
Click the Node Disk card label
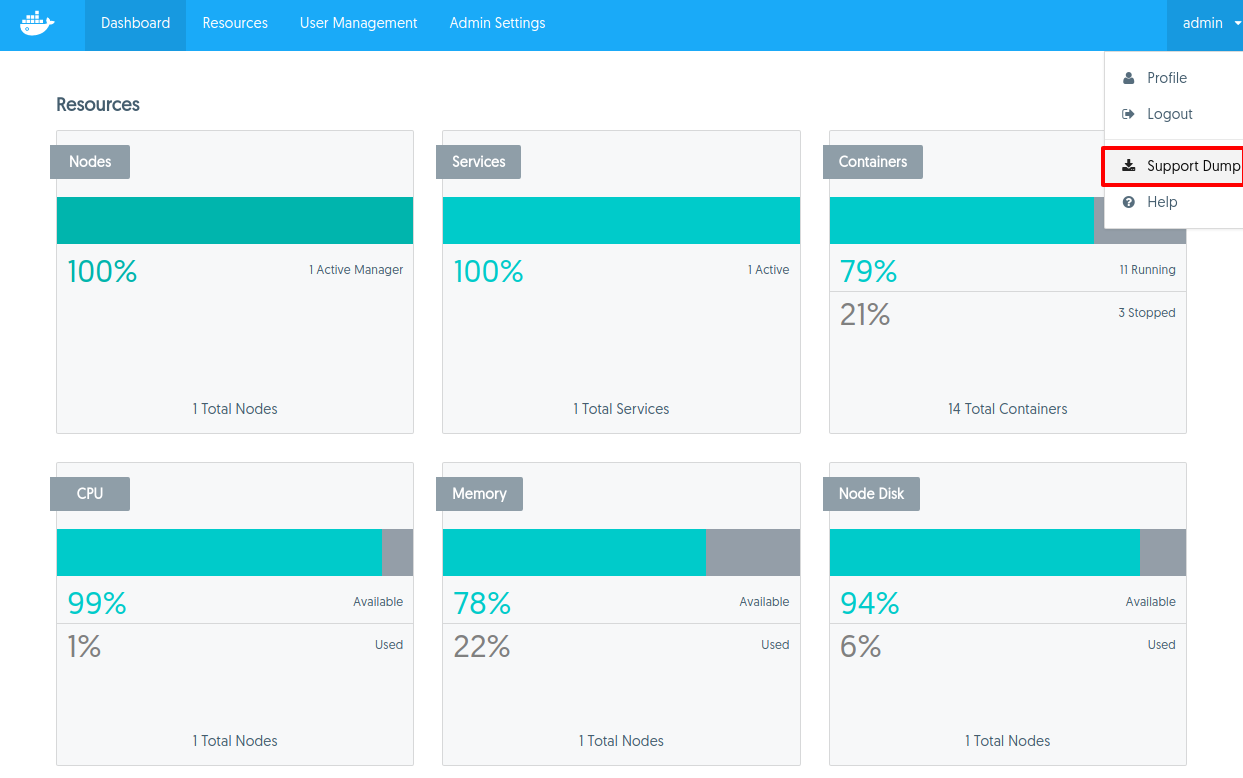(871, 494)
